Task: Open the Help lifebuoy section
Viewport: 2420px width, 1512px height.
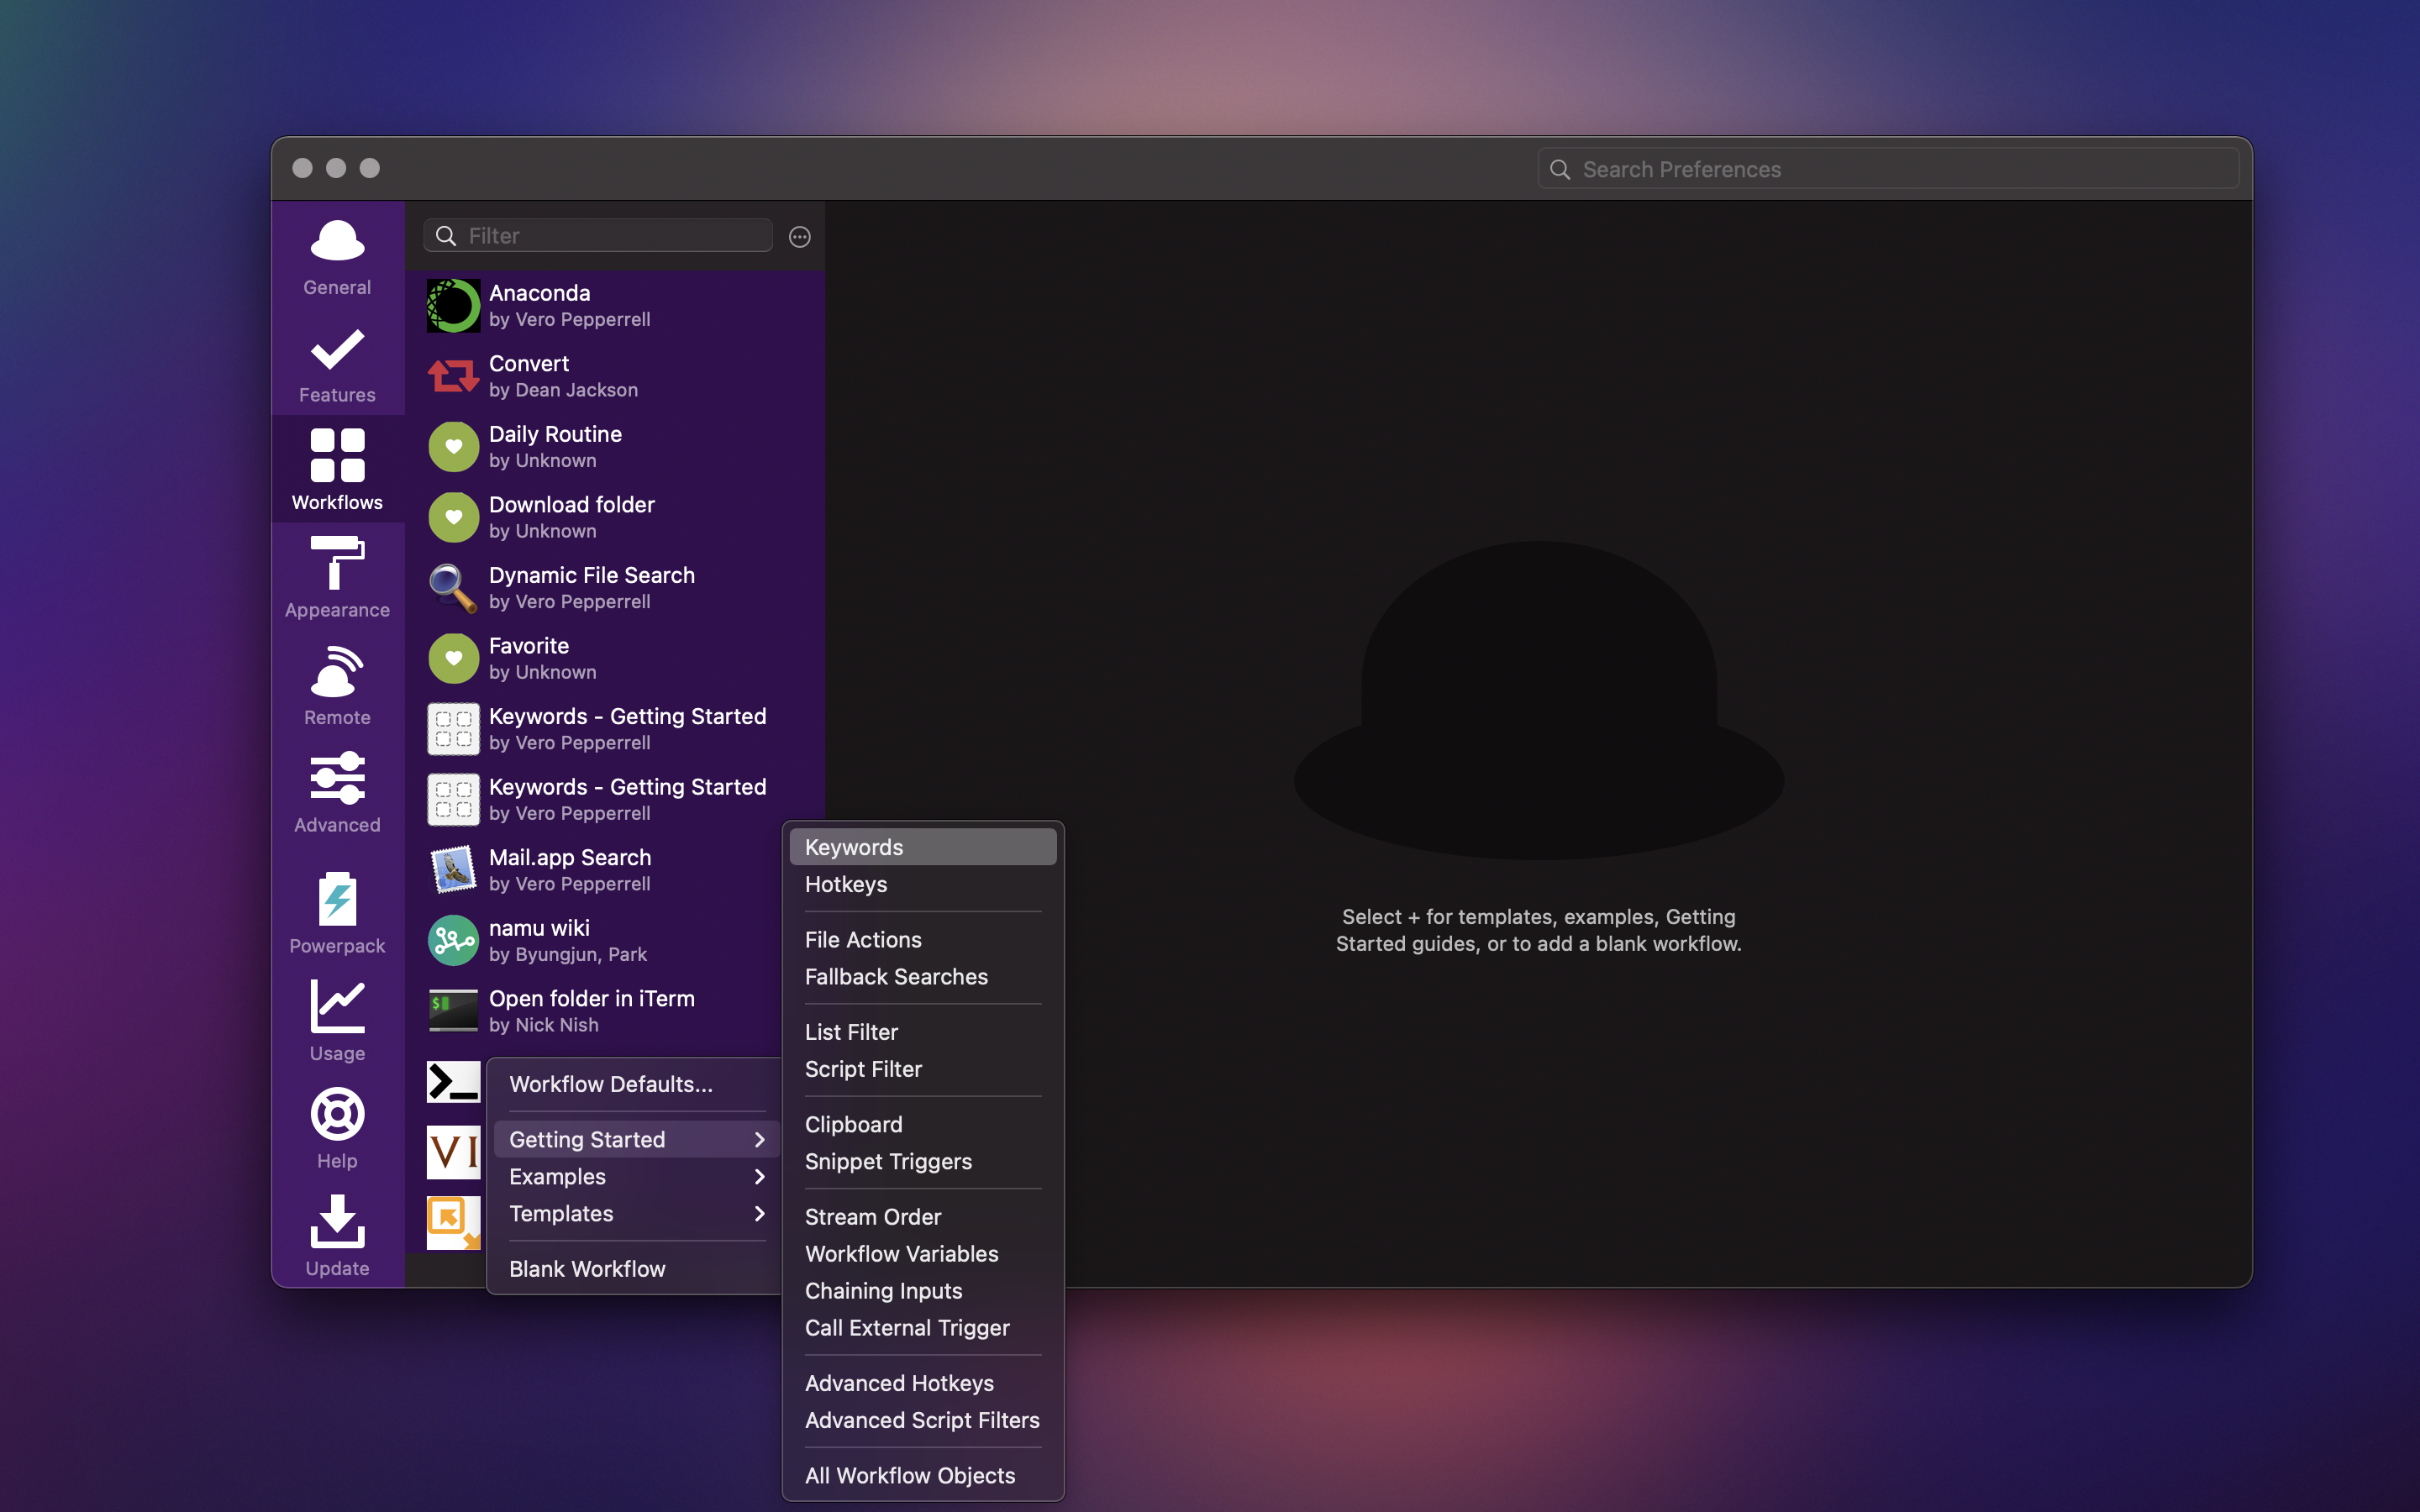Action: tap(337, 1127)
